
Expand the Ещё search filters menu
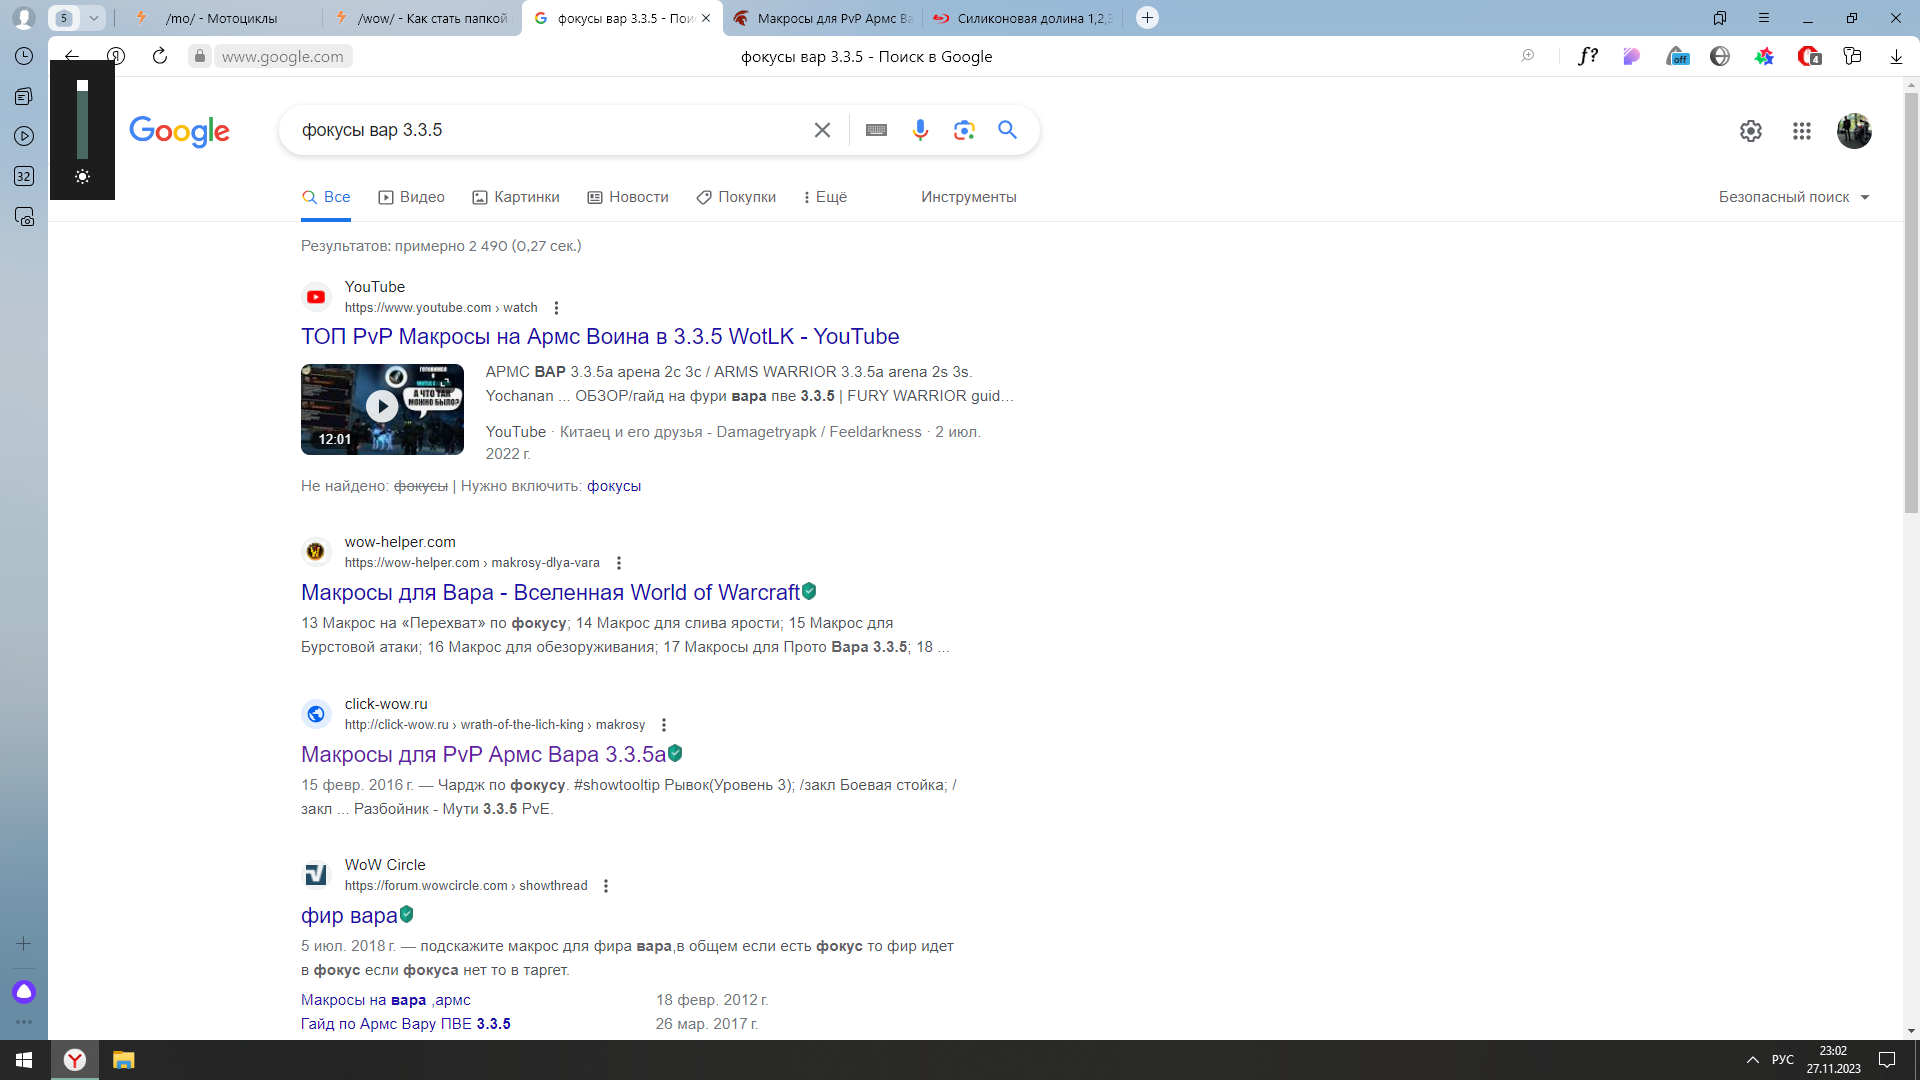click(825, 197)
